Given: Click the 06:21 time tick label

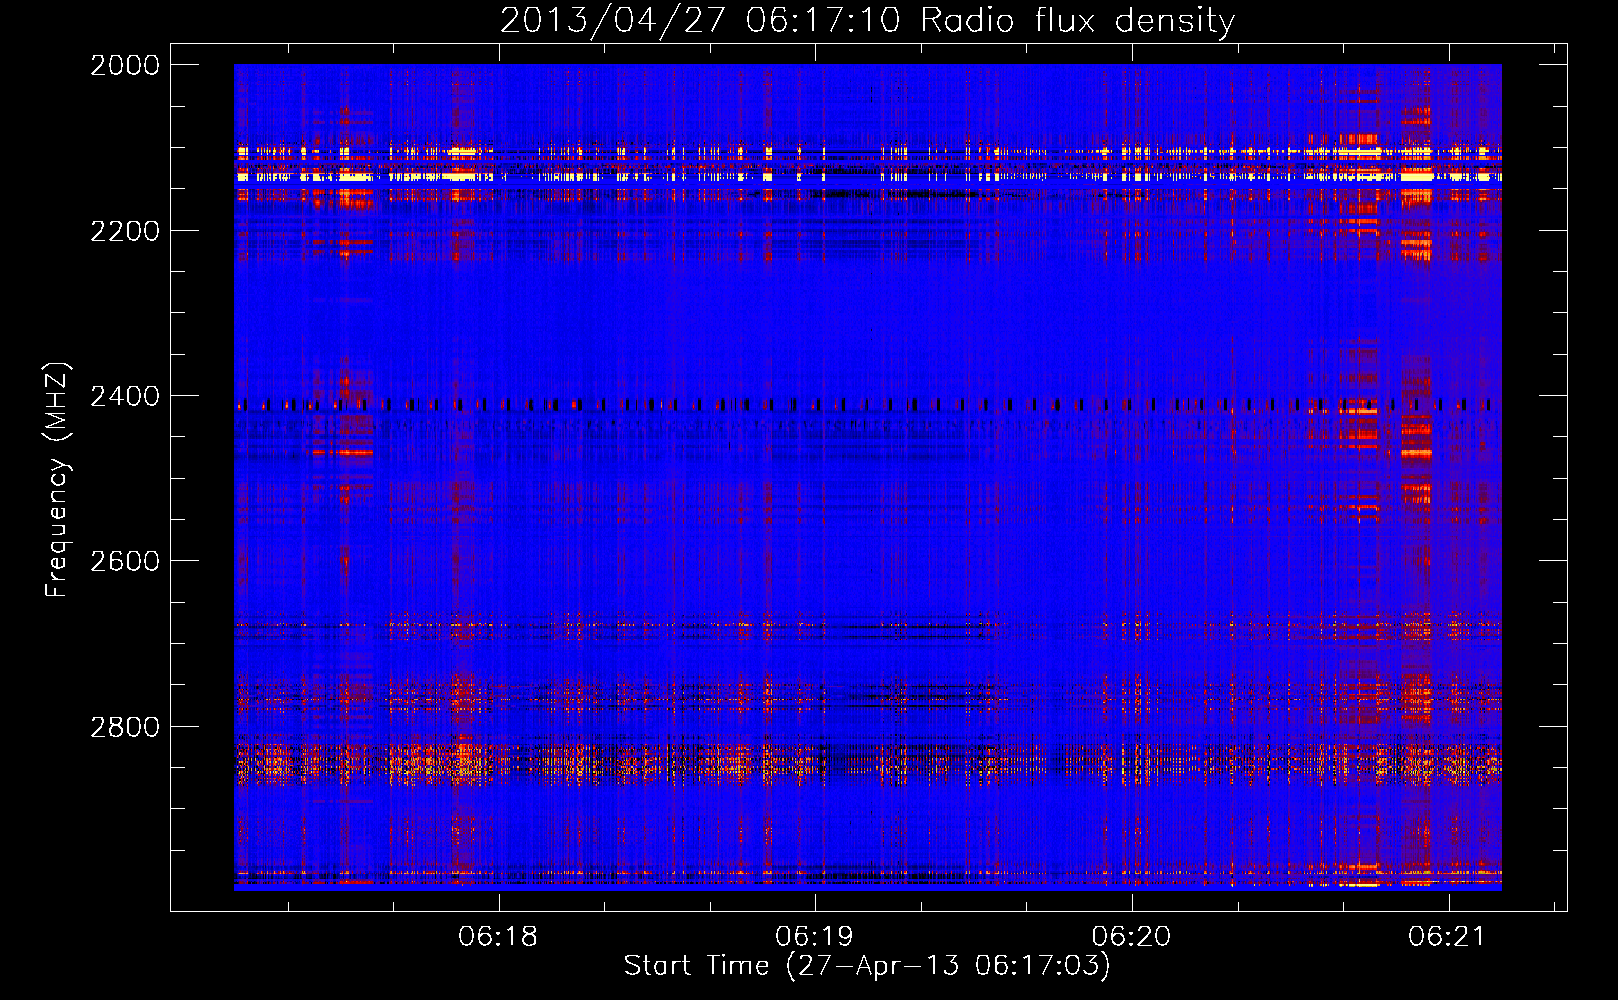Looking at the screenshot, I should pyautogui.click(x=1448, y=937).
